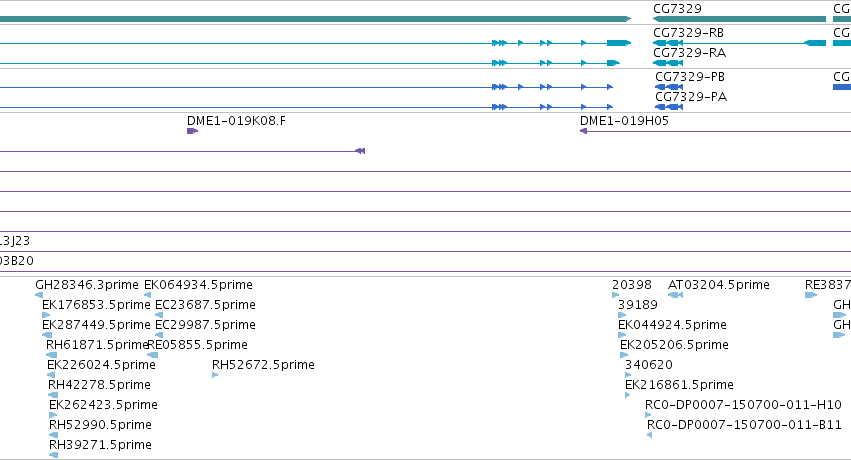Click the CG7329 gene label

(x=677, y=9)
